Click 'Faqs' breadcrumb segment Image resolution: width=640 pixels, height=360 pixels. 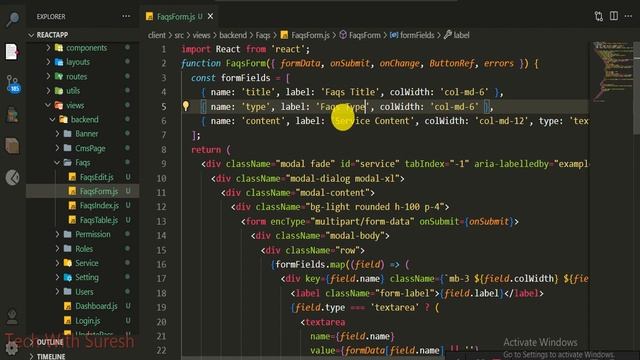263,35
